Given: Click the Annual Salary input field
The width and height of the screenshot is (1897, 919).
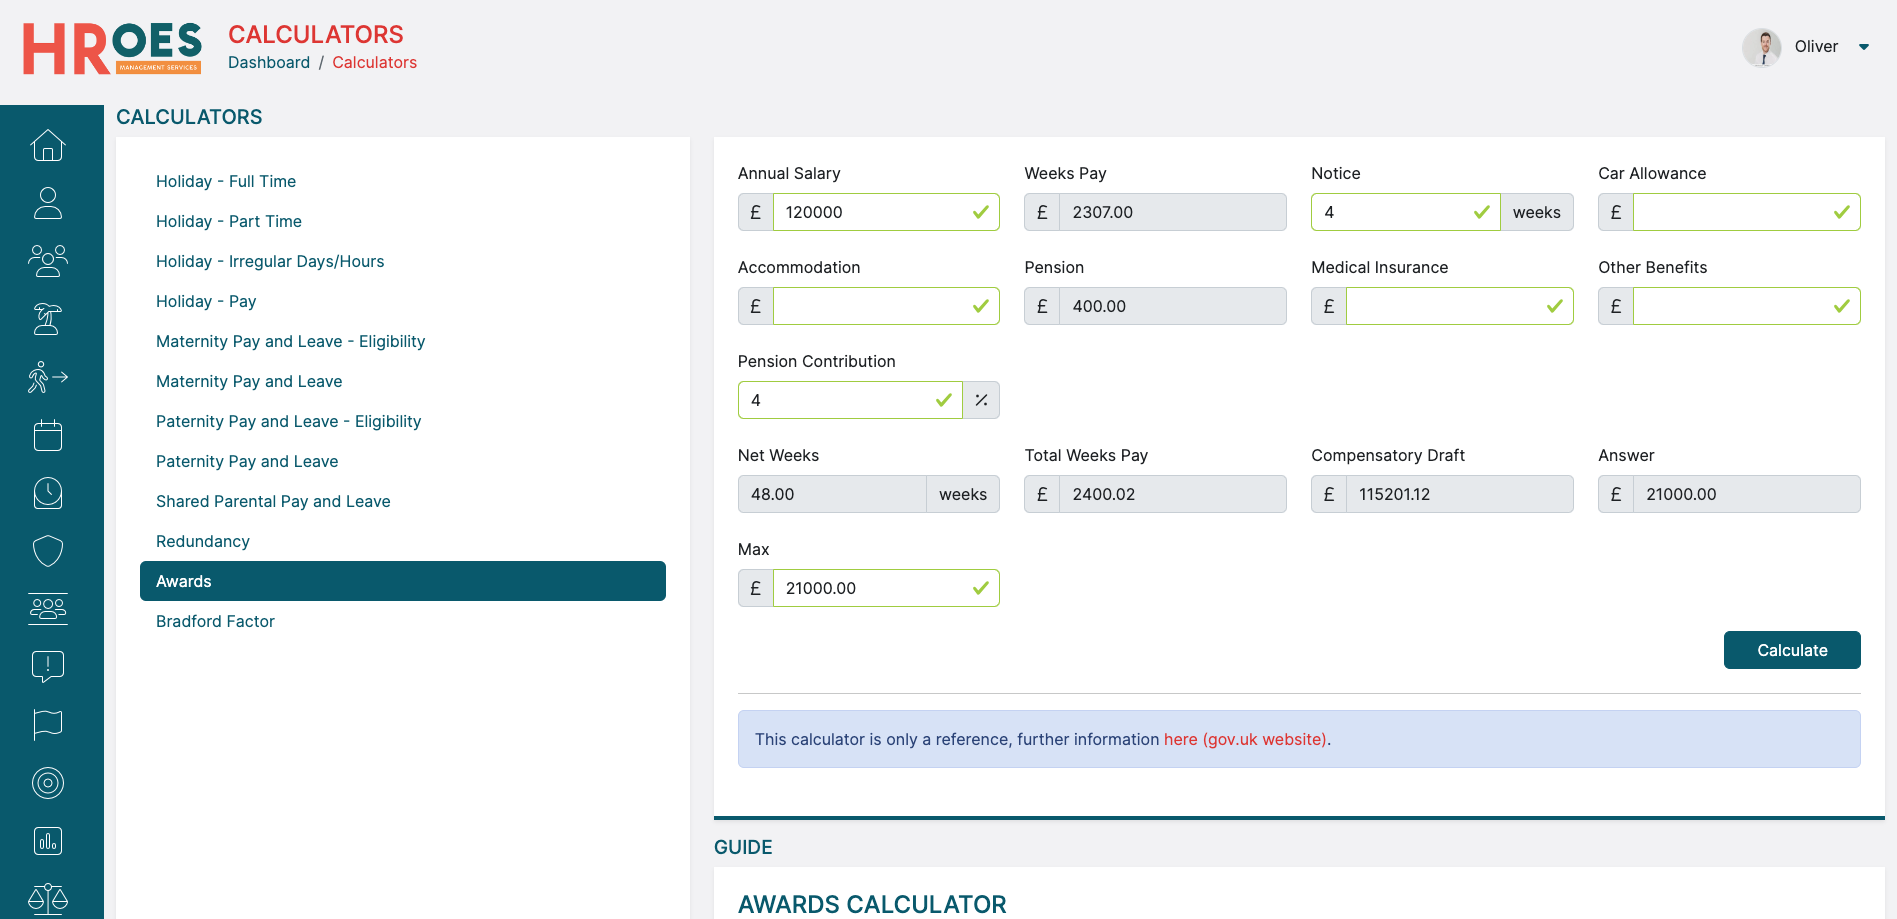Looking at the screenshot, I should pos(870,212).
